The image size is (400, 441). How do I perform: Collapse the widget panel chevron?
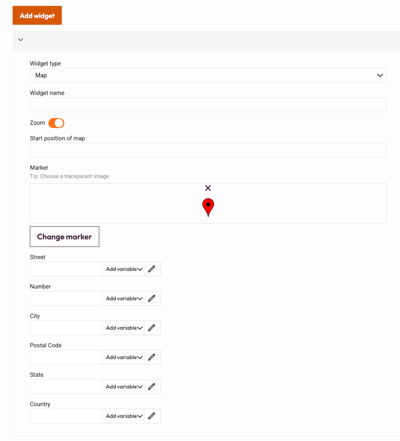click(21, 40)
